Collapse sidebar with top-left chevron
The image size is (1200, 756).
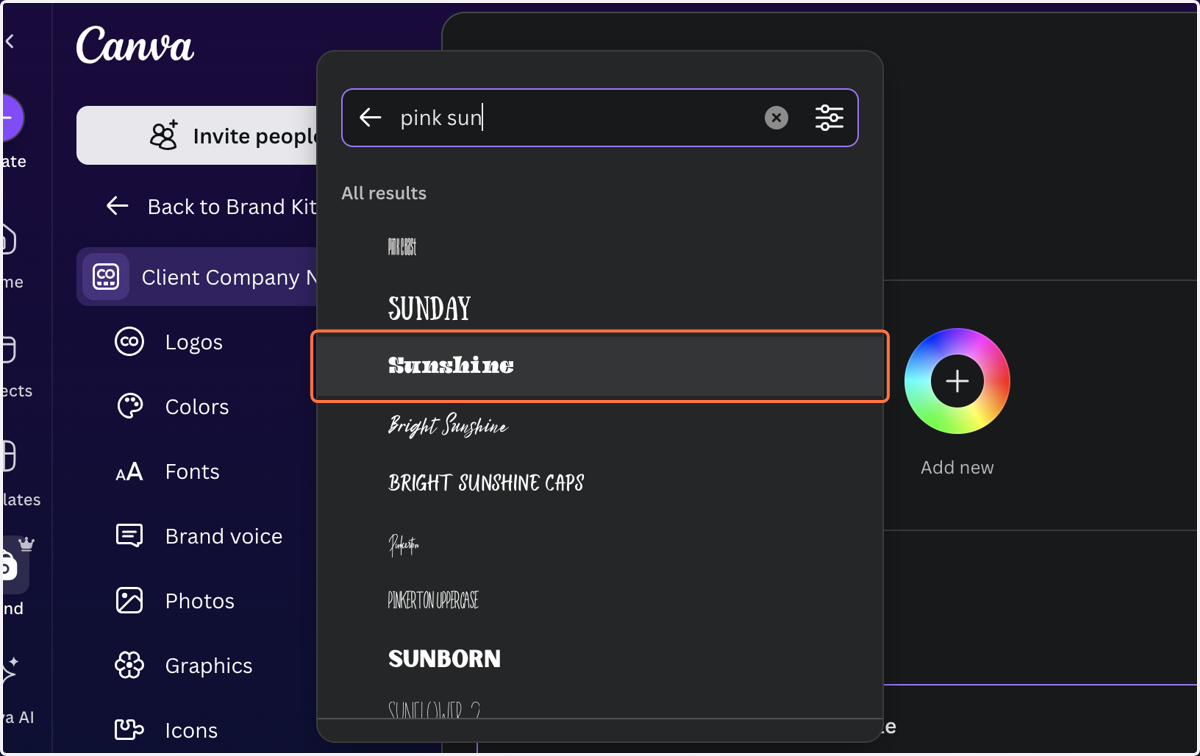pyautogui.click(x=10, y=42)
